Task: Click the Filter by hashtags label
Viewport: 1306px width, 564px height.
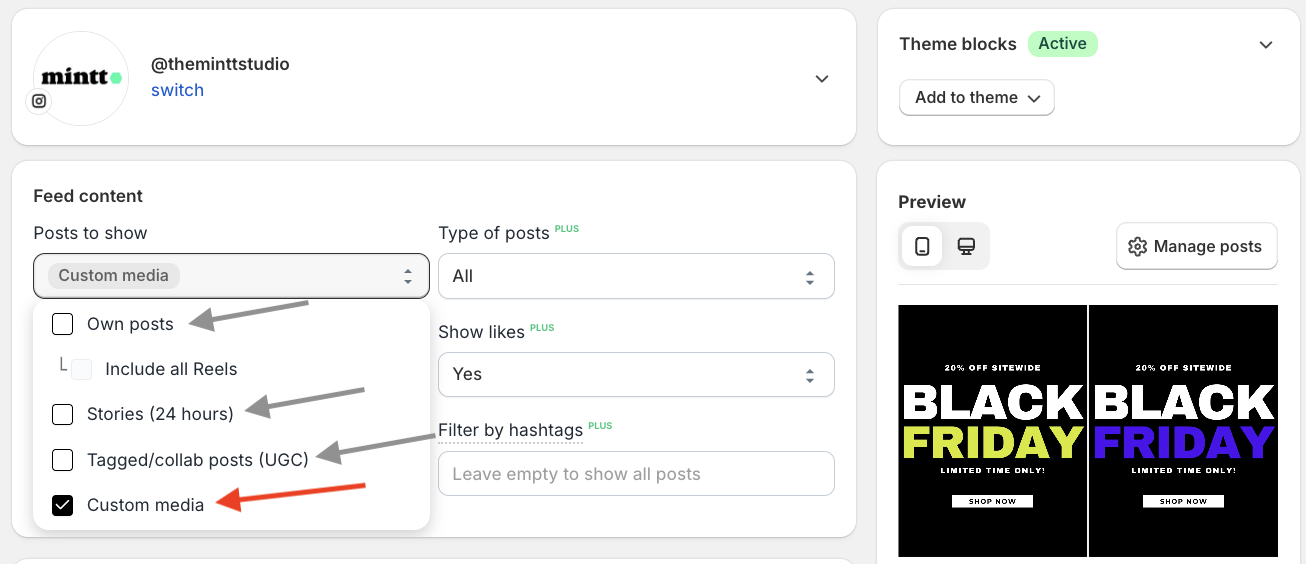Action: [510, 431]
